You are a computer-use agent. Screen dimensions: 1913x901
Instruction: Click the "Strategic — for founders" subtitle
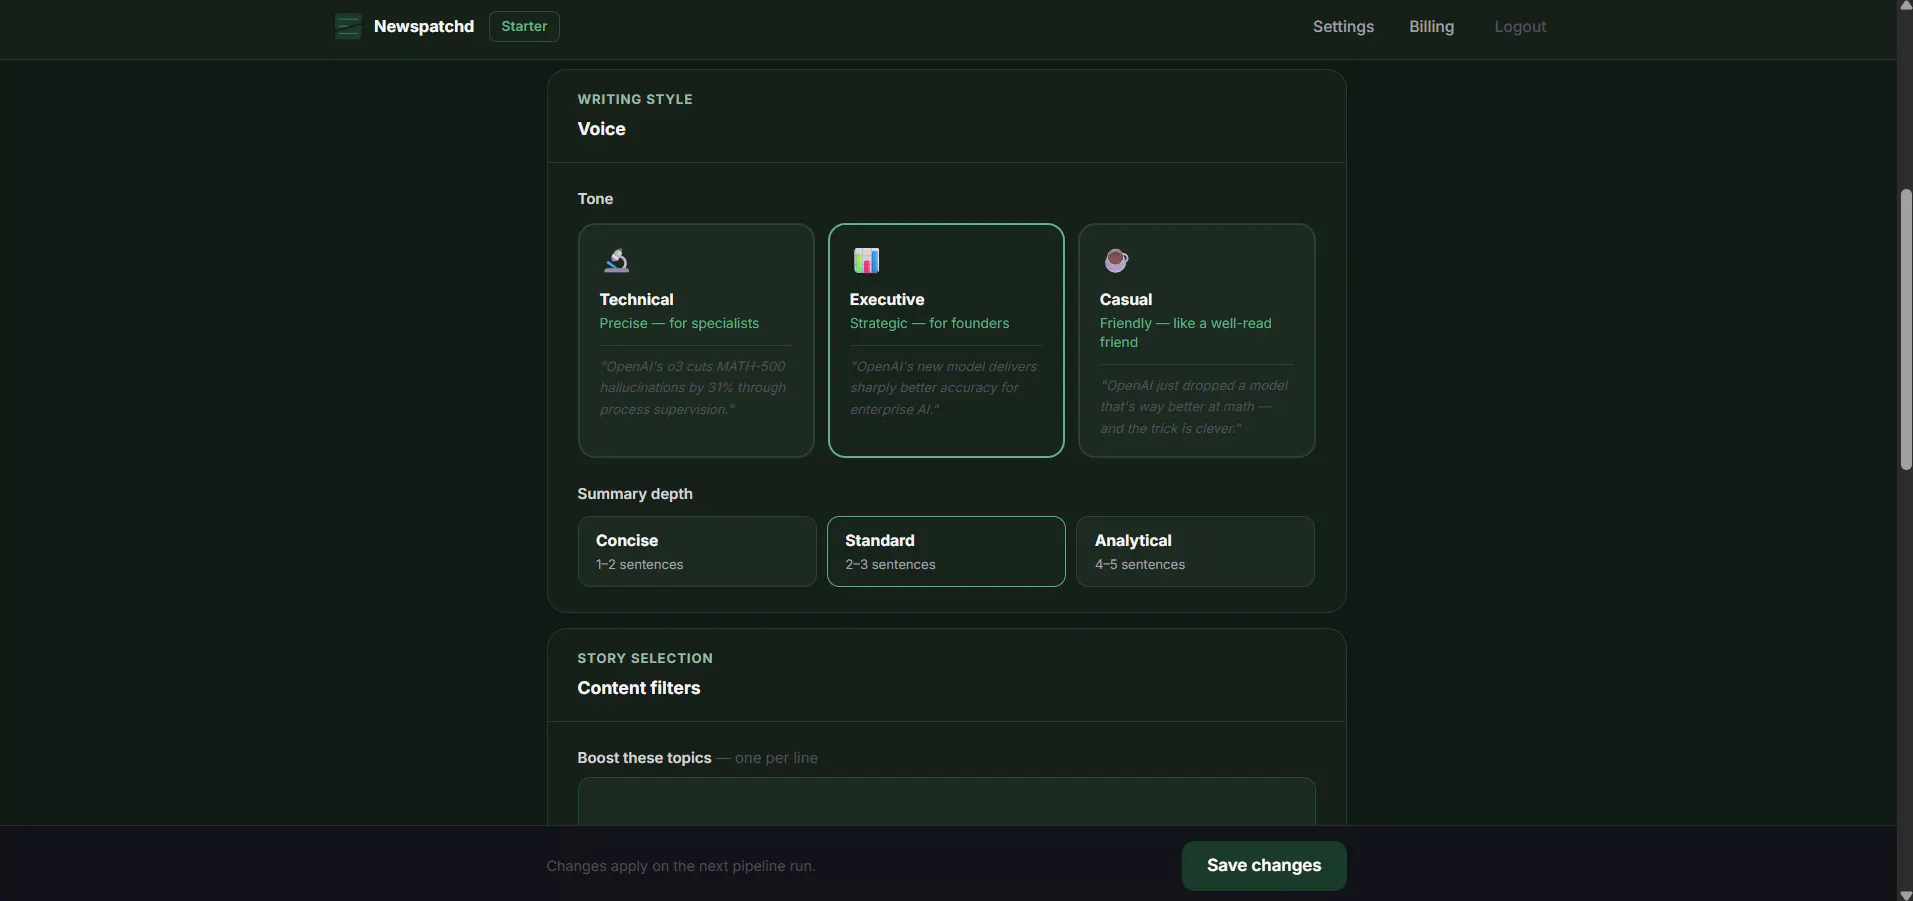pyautogui.click(x=929, y=323)
